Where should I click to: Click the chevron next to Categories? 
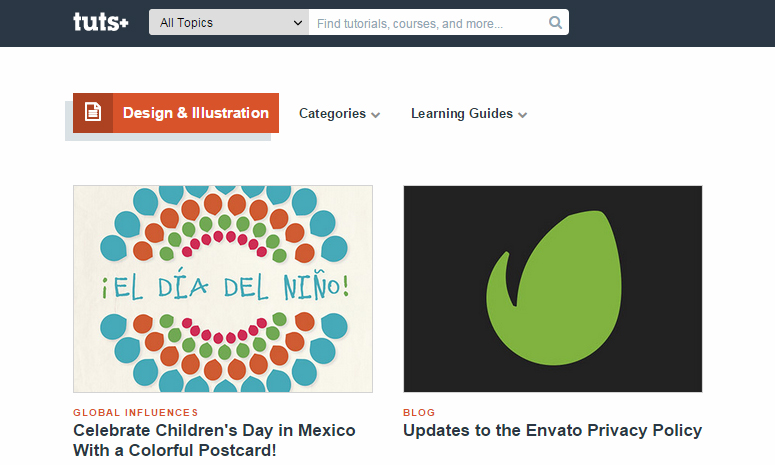376,115
